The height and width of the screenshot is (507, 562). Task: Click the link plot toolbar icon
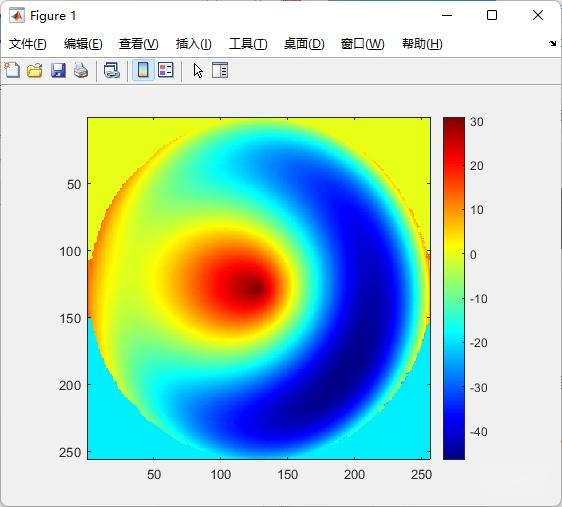111,70
